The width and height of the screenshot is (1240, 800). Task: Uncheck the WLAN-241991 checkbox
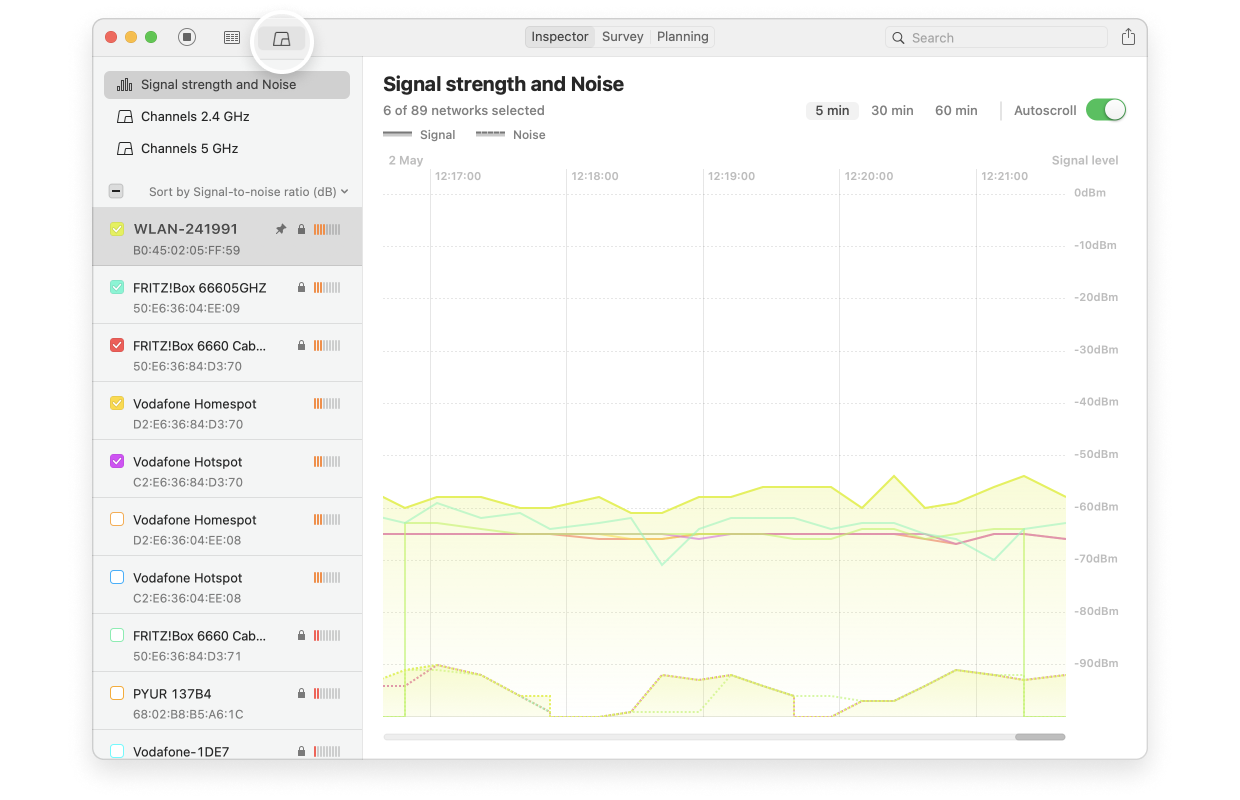click(116, 229)
